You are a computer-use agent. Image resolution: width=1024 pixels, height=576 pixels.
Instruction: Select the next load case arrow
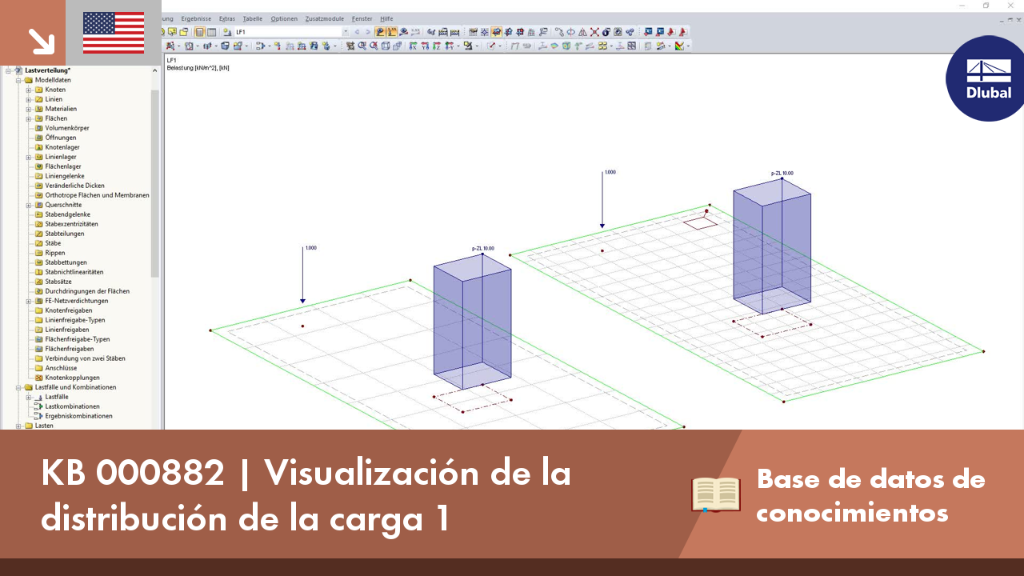point(368,31)
